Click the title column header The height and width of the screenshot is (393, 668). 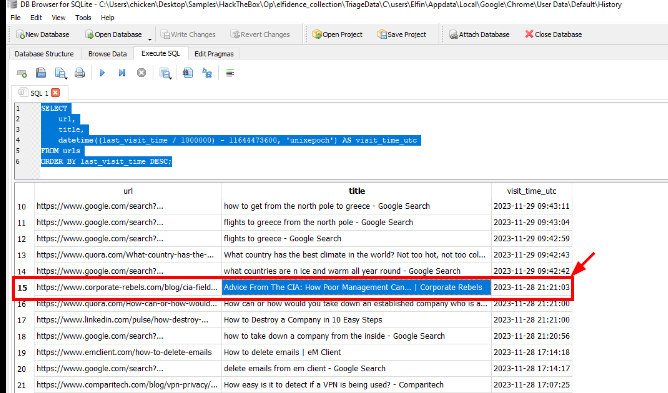click(x=357, y=191)
